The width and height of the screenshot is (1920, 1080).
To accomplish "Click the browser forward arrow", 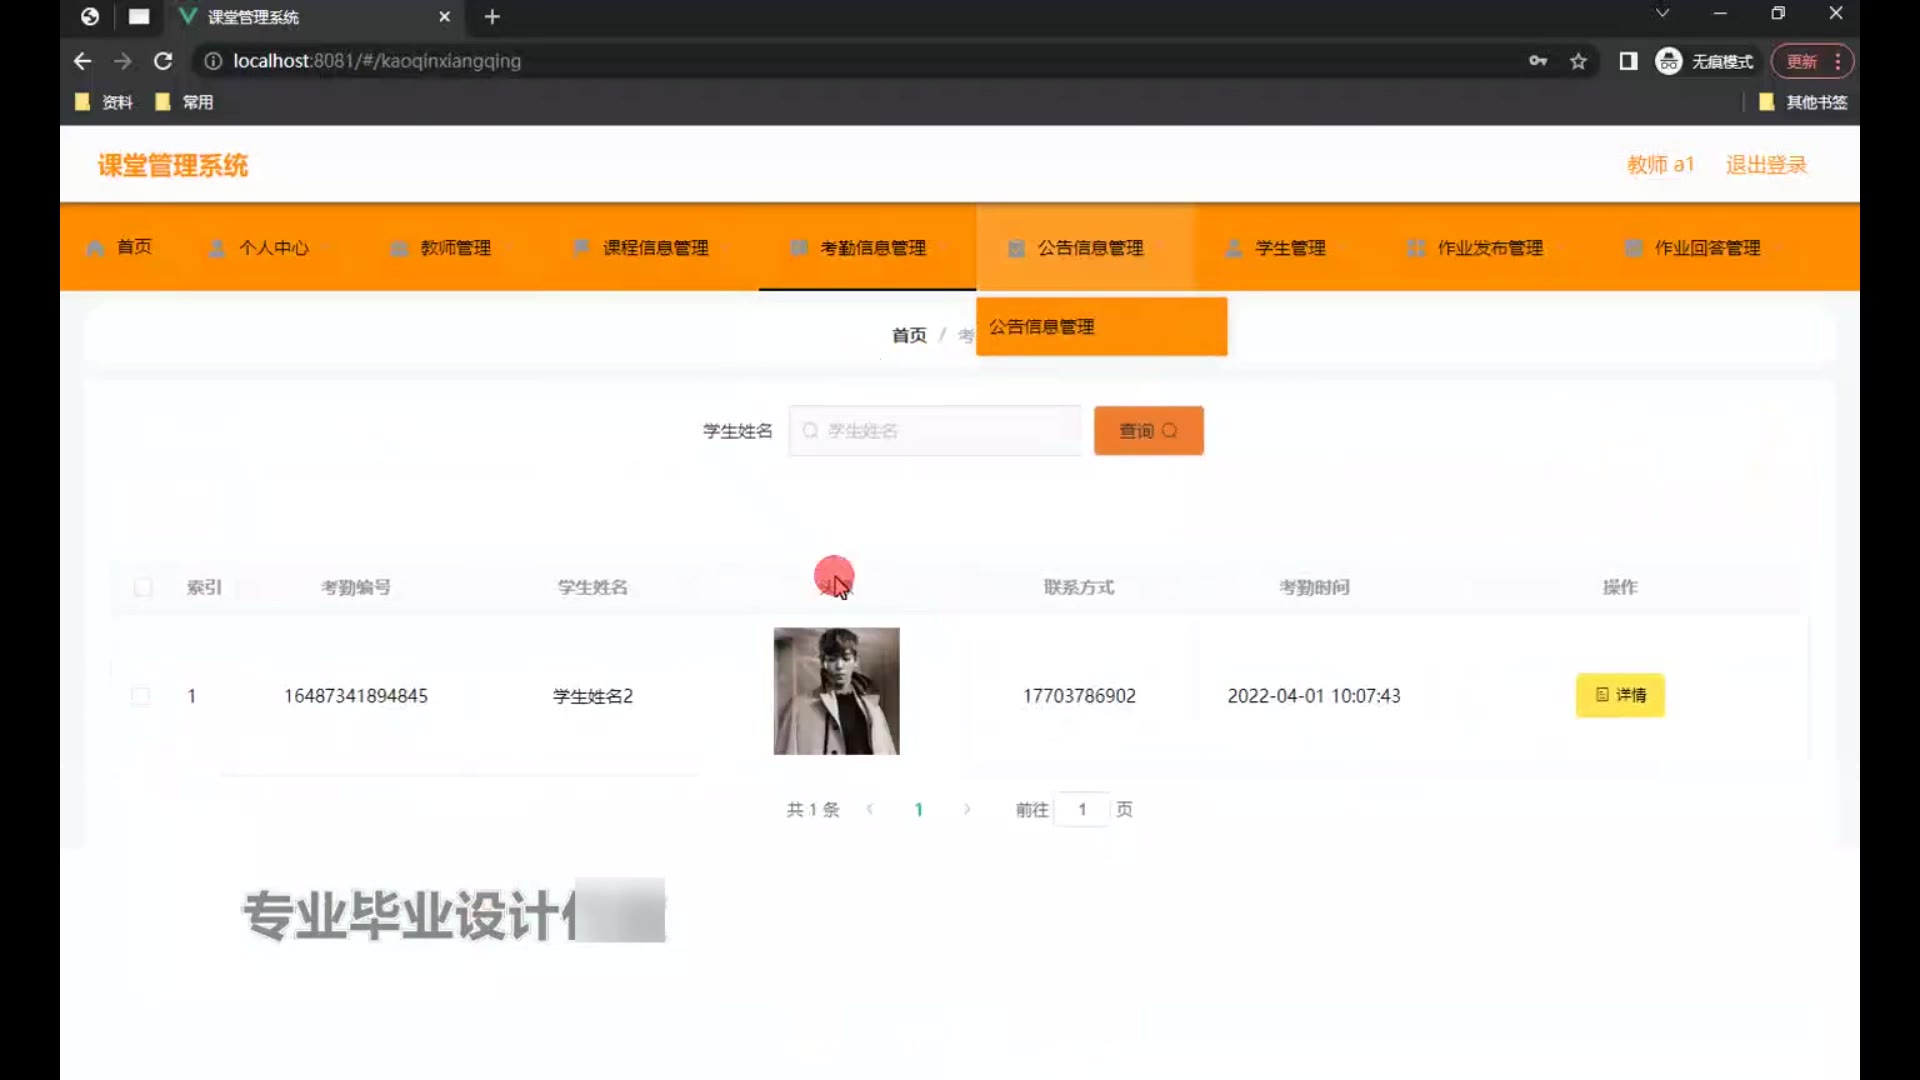I will (122, 61).
